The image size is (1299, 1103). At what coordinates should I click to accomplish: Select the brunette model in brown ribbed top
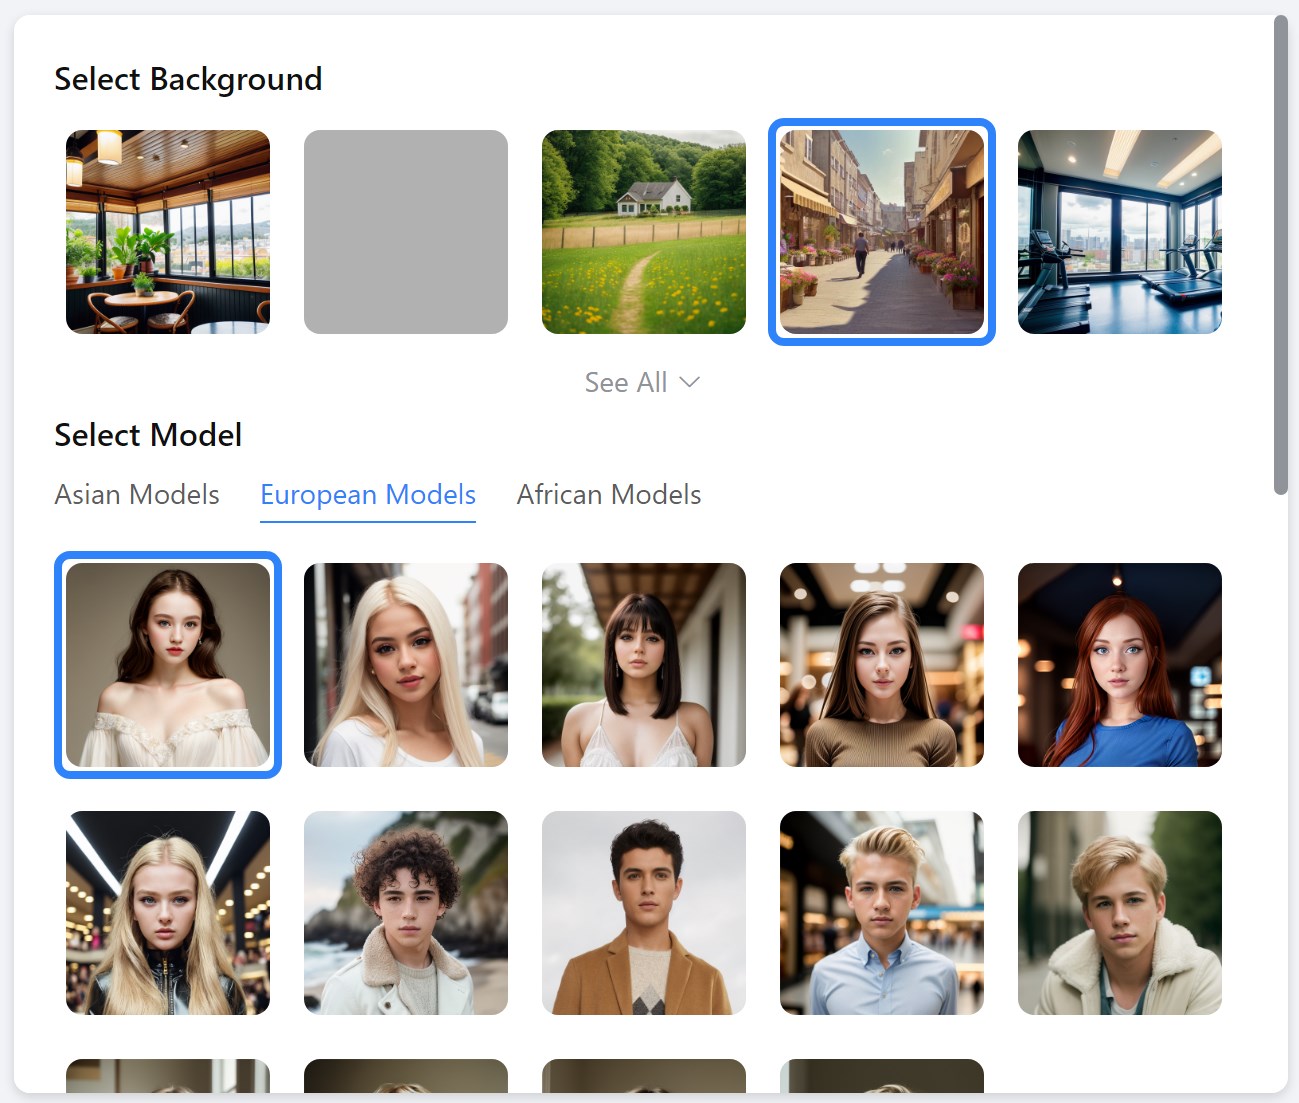click(x=882, y=665)
